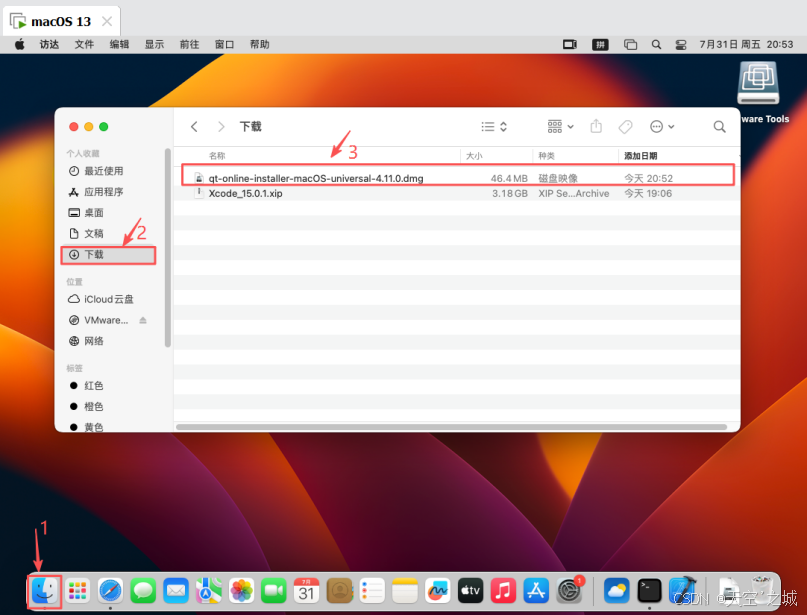807x615 pixels.
Task: Open FaceTime in the Dock
Action: (274, 591)
